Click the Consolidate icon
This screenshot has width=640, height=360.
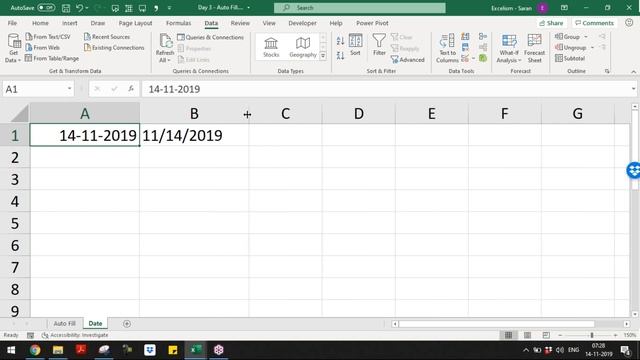coord(483,37)
